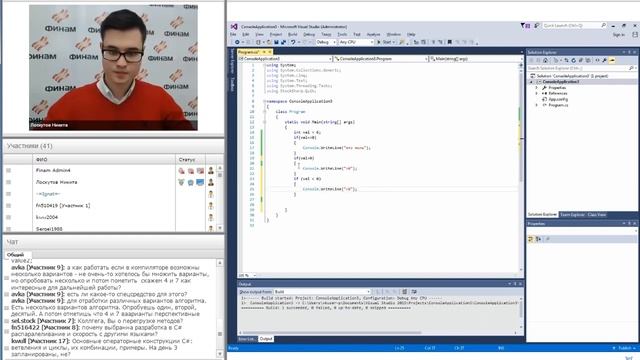640x360 pixels.
Task: Click the bookmark toolbar icon
Action: [449, 42]
